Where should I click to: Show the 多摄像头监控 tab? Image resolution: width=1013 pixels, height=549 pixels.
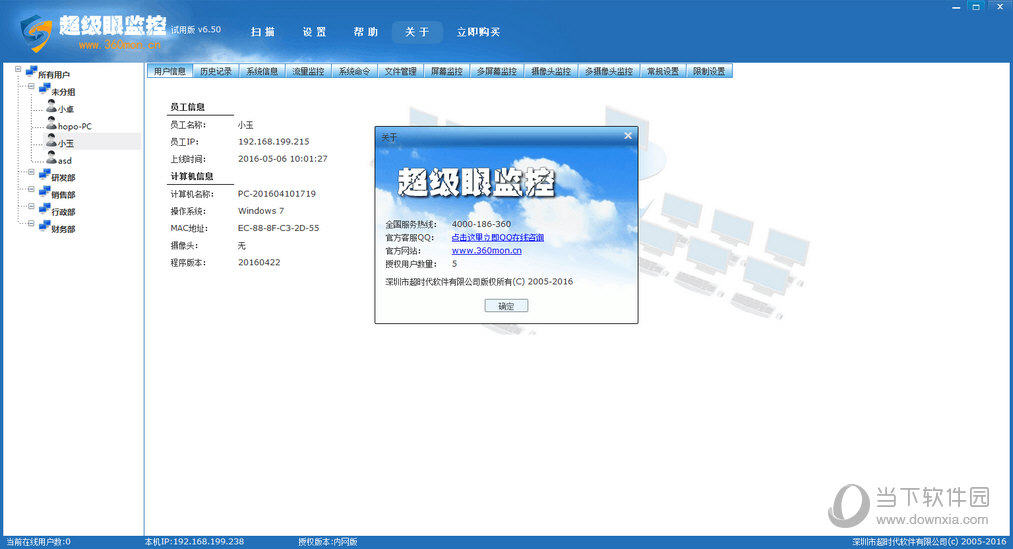[x=609, y=71]
